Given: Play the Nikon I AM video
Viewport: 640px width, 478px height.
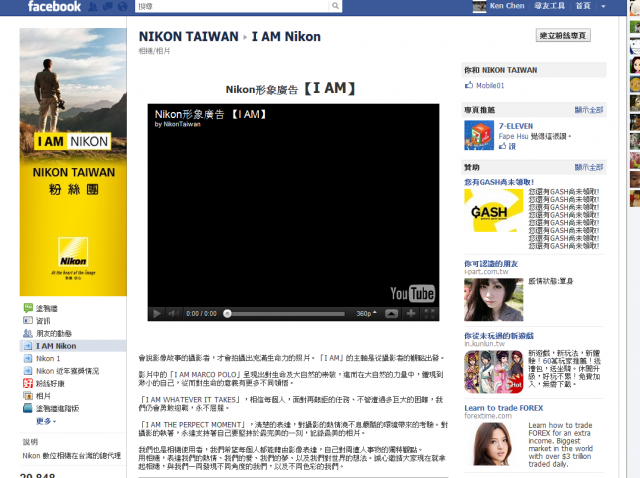Looking at the screenshot, I should (x=157, y=313).
